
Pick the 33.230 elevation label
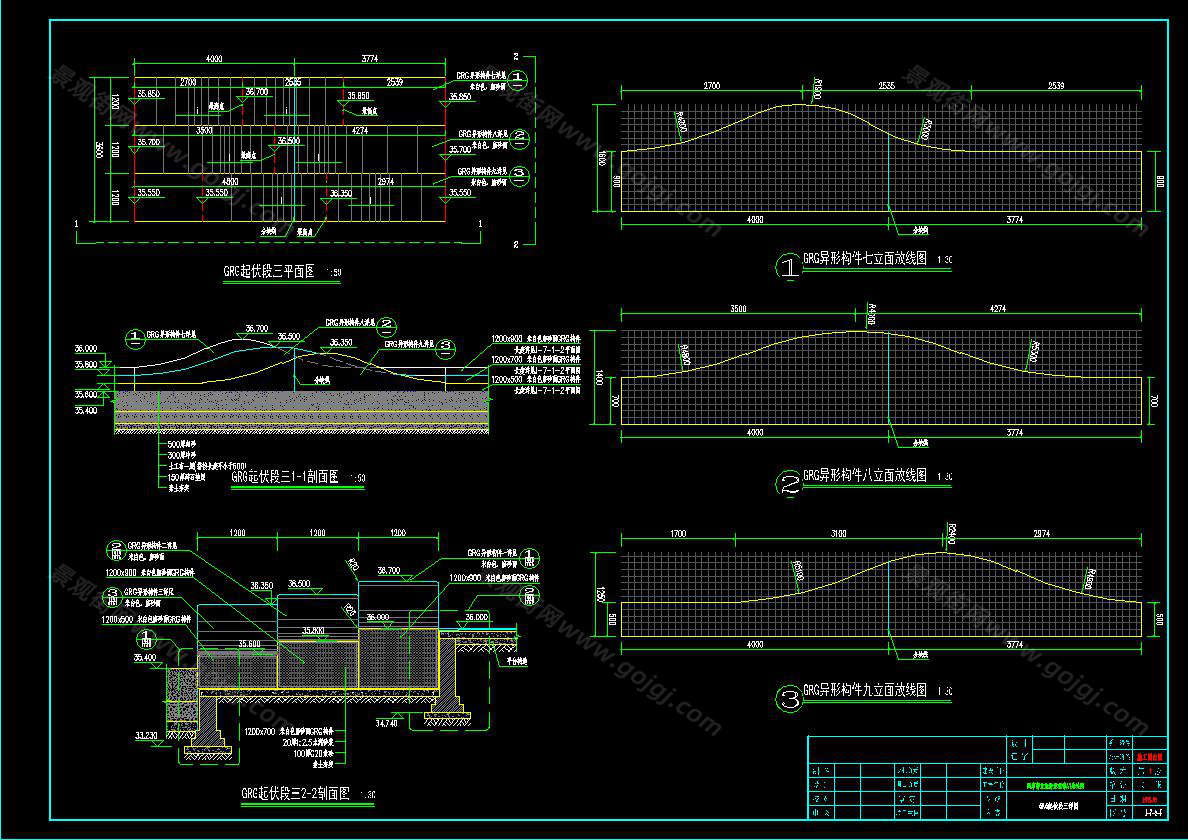pyautogui.click(x=147, y=735)
